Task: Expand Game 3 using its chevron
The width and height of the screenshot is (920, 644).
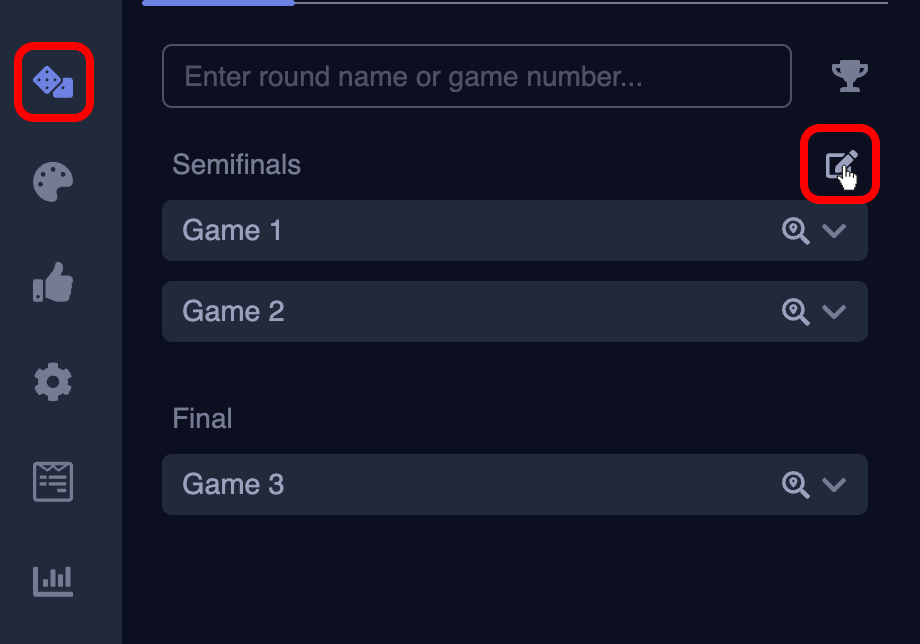Action: pos(834,485)
